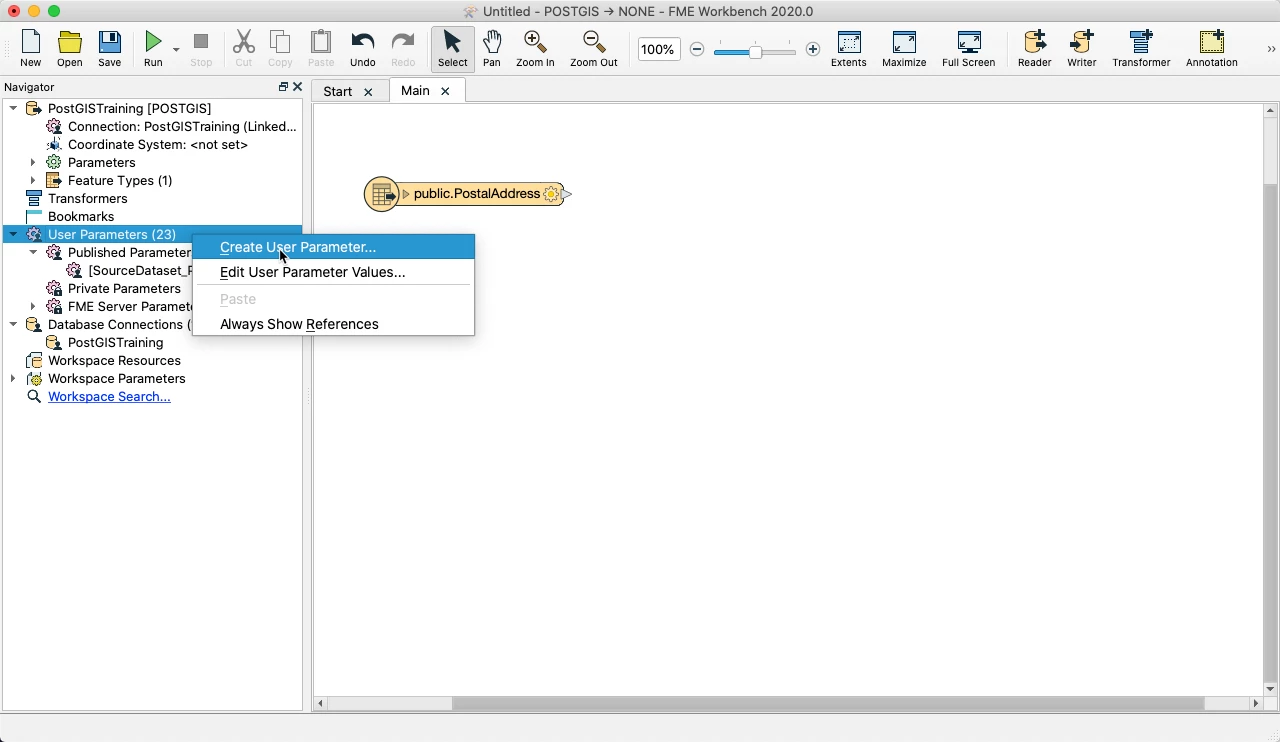This screenshot has width=1280, height=742.
Task: Open a workspace with the Open icon
Action: [x=70, y=48]
